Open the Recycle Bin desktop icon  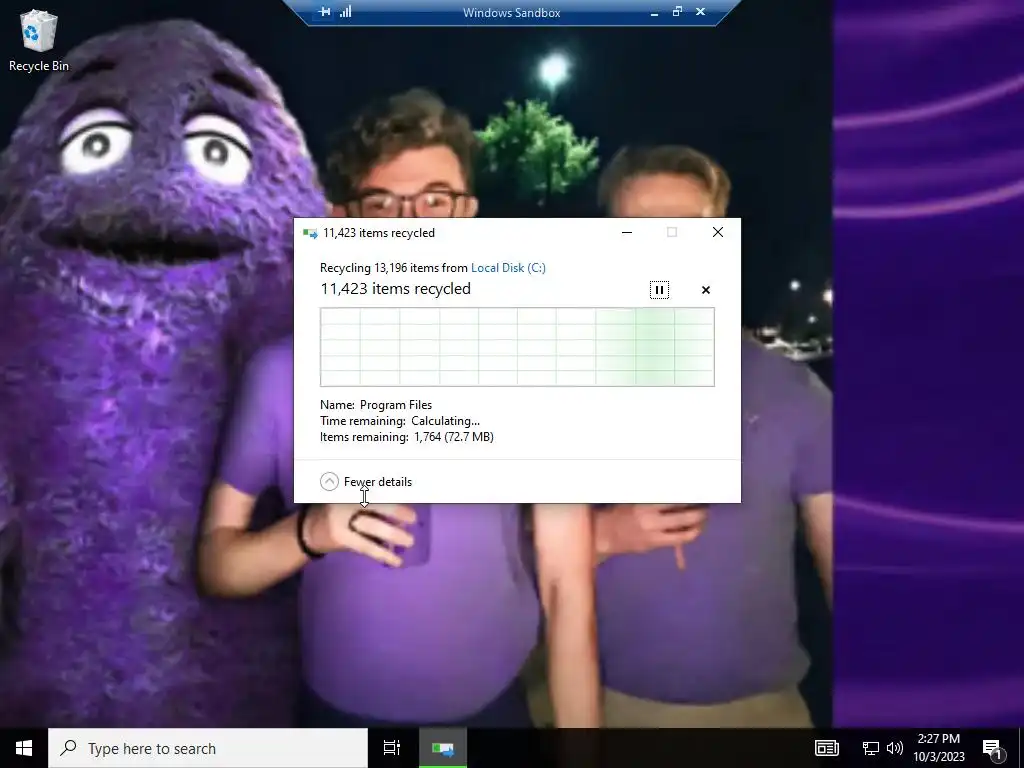click(39, 40)
